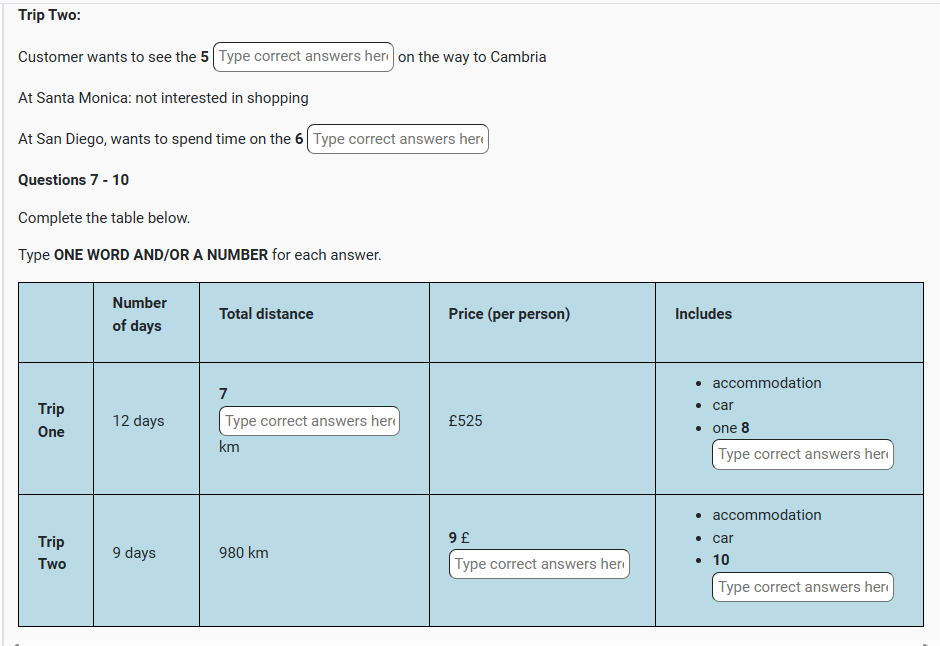This screenshot has width=940, height=646.
Task: Click the question 6 answer input box
Action: click(x=398, y=140)
